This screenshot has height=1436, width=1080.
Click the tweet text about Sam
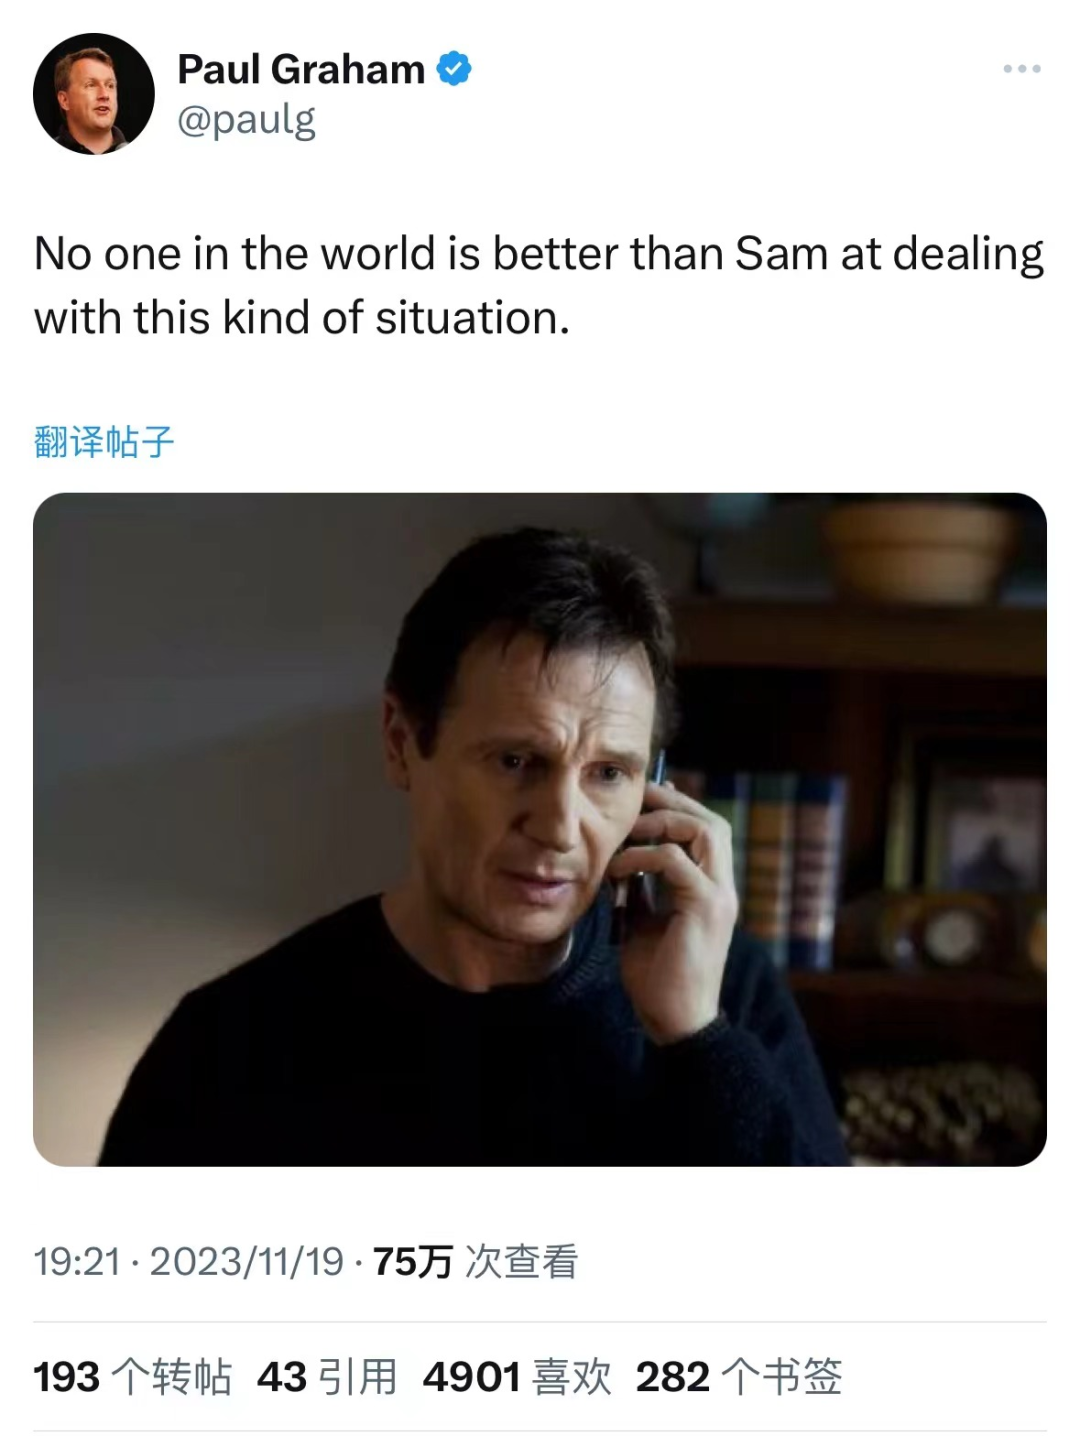click(539, 286)
